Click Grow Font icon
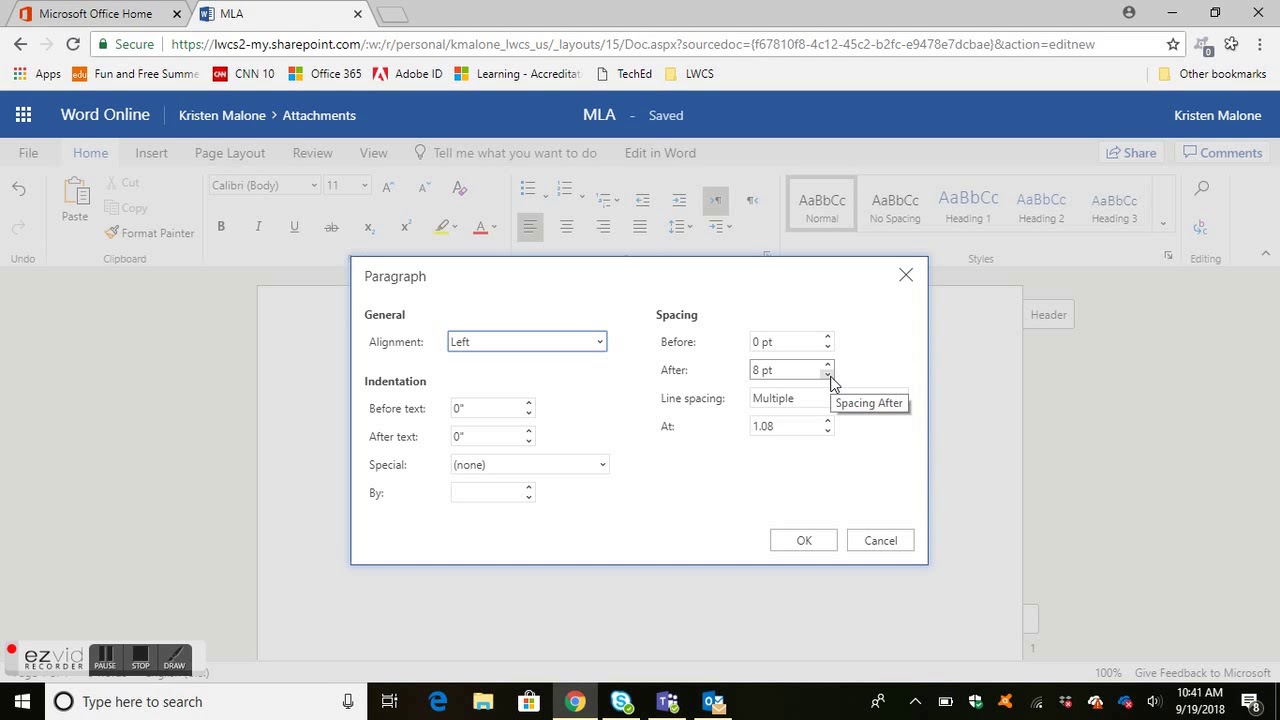The width and height of the screenshot is (1280, 720). click(x=388, y=186)
